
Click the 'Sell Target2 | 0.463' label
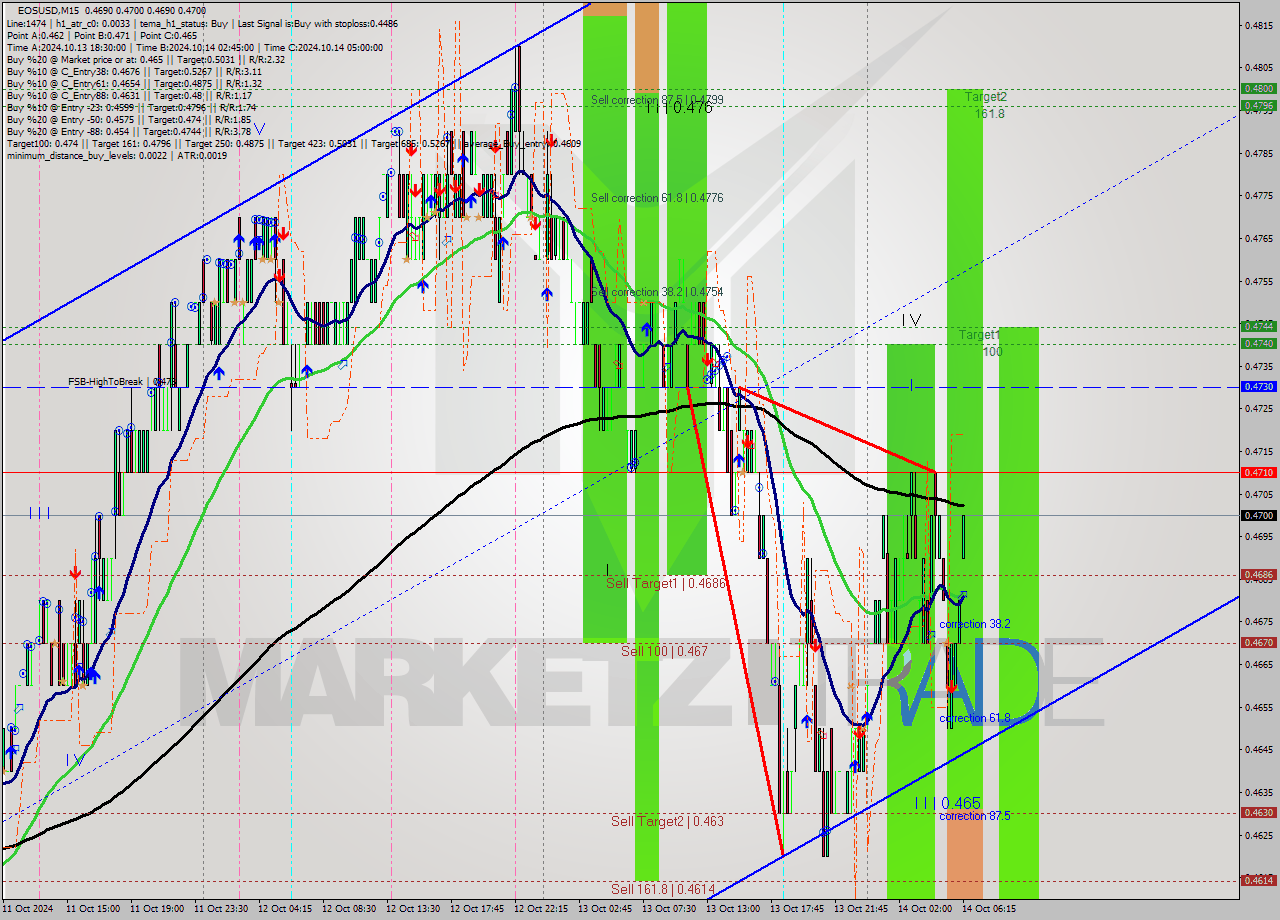pos(667,821)
